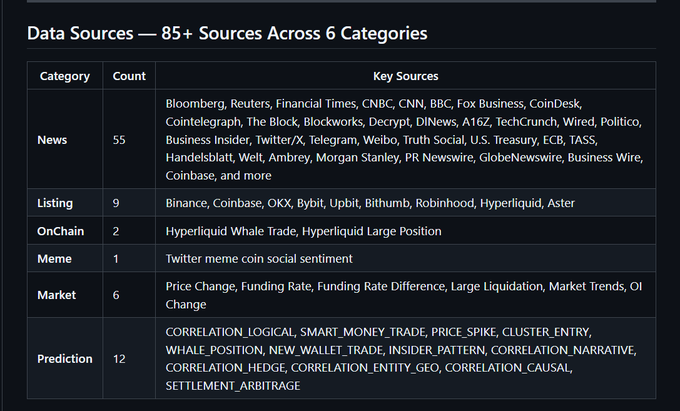Click the Market sources cell starting with 'Price Change'
This screenshot has height=411, width=680.
(405, 295)
